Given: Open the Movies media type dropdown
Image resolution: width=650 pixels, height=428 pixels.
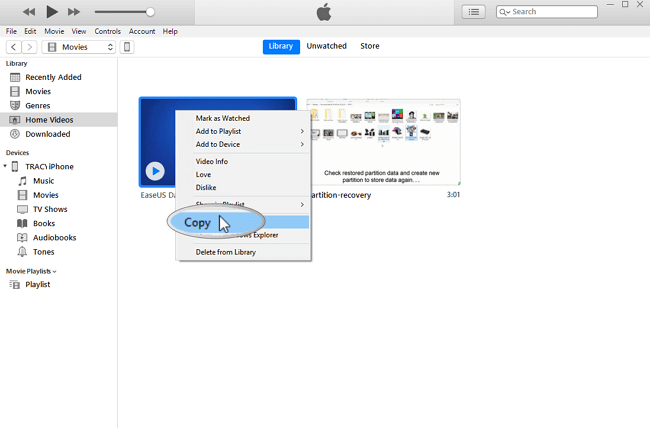Looking at the screenshot, I should pos(79,47).
